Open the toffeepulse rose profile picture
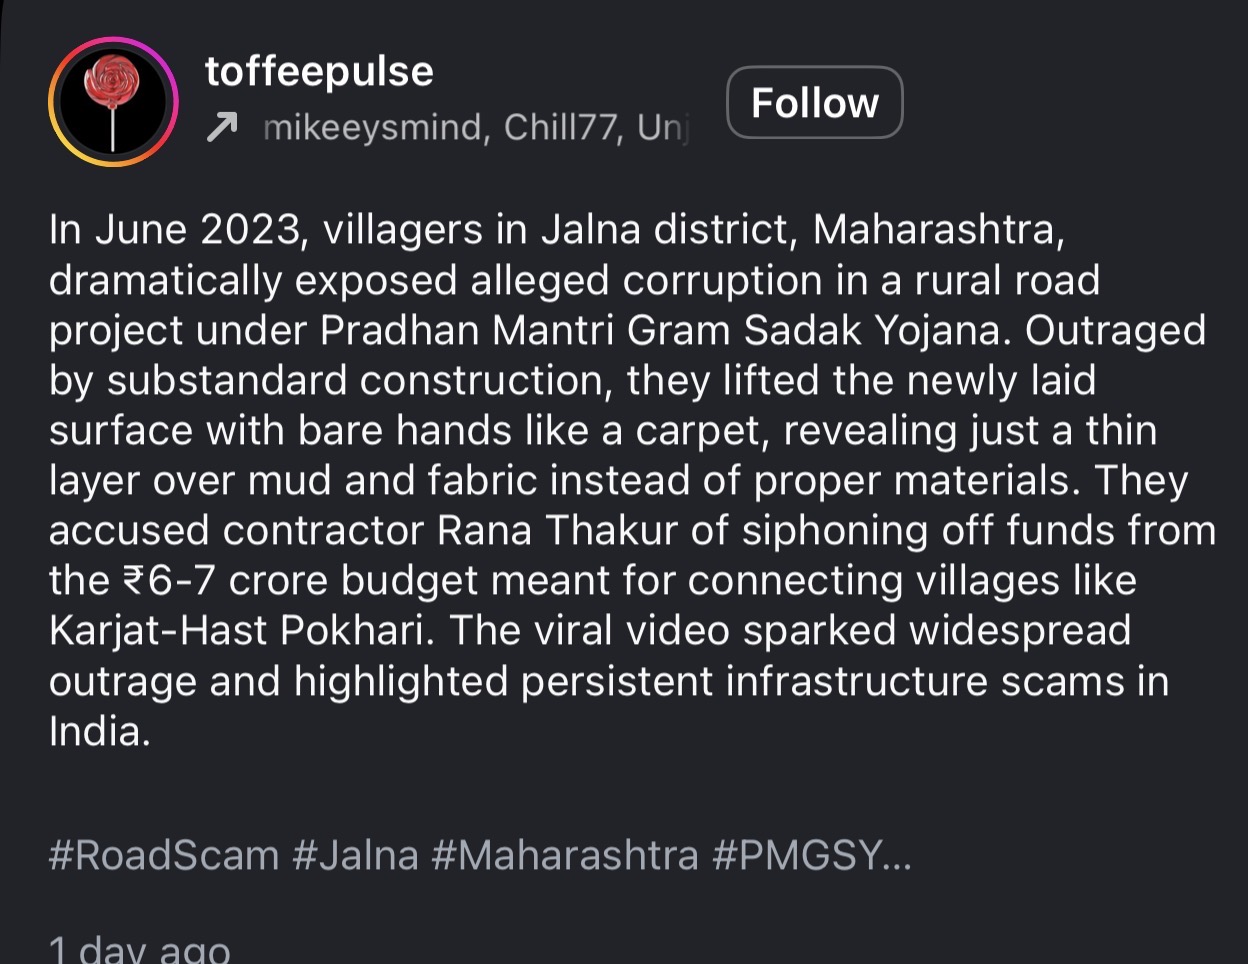Screen dimensions: 1248x964 pos(113,102)
